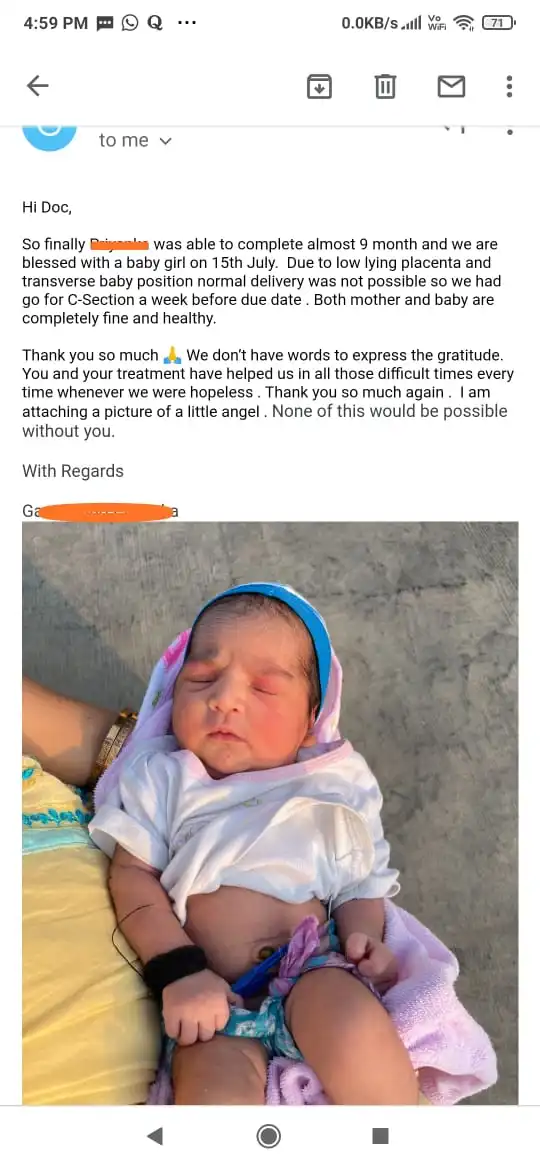Tap the "Hi Doc," greeting line
The height and width of the screenshot is (1170, 540).
tap(47, 207)
